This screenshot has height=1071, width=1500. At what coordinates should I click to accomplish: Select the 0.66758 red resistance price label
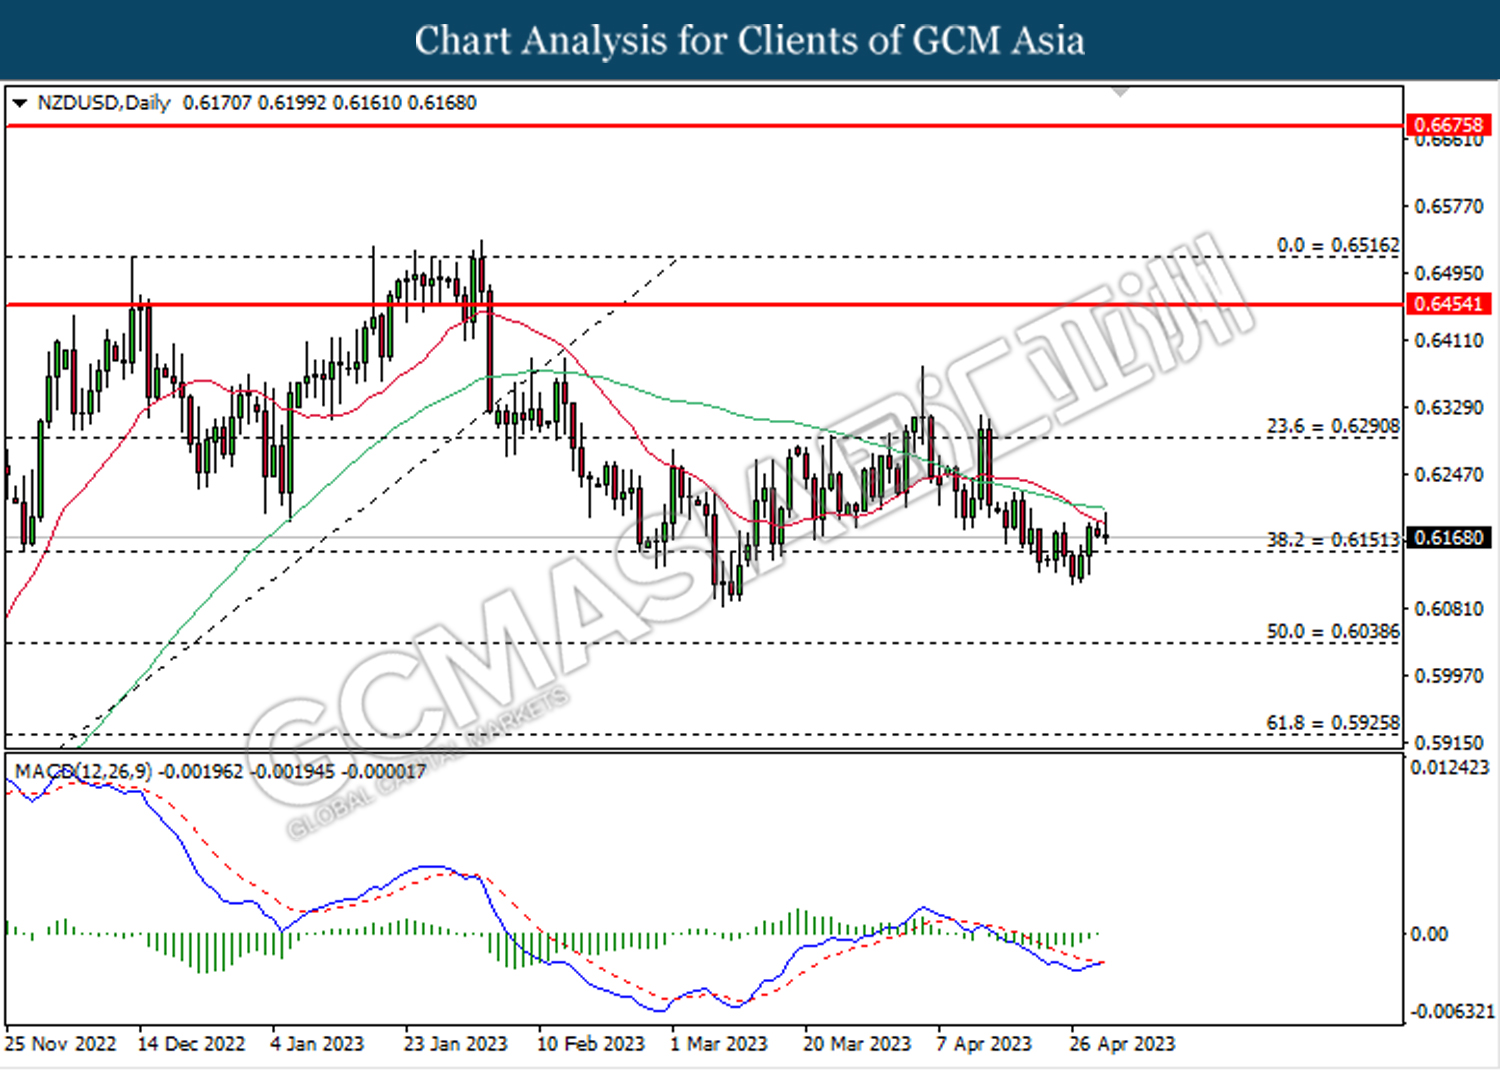point(1448,125)
